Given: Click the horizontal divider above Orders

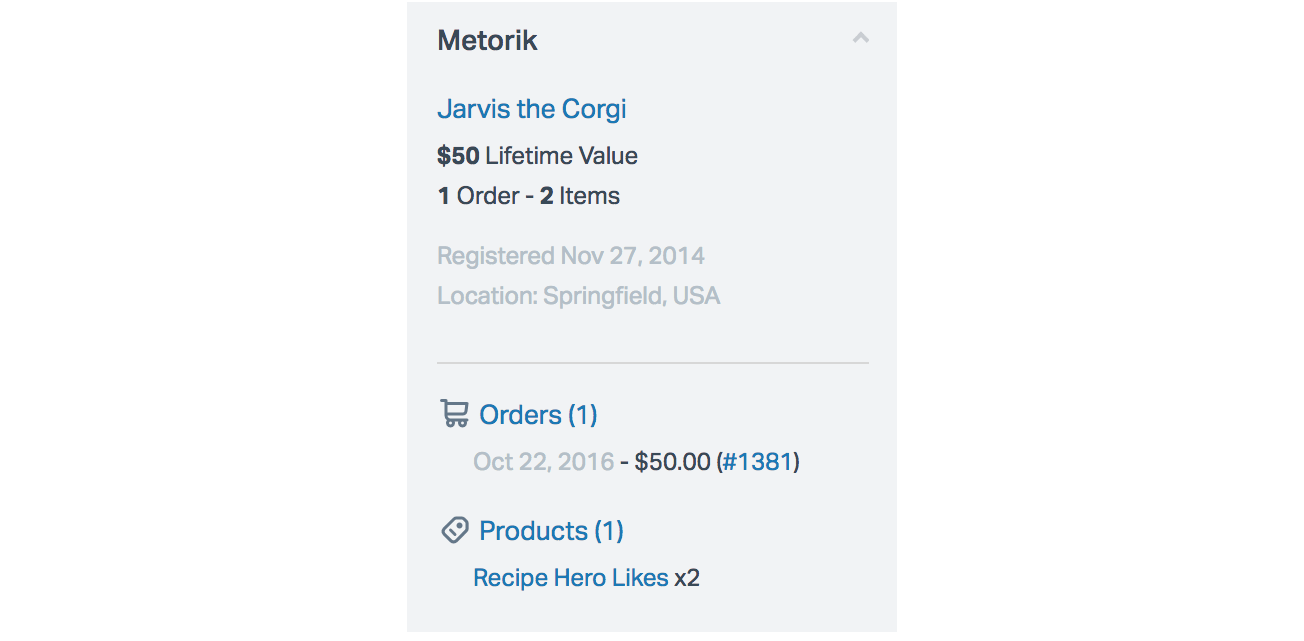Looking at the screenshot, I should [652, 362].
